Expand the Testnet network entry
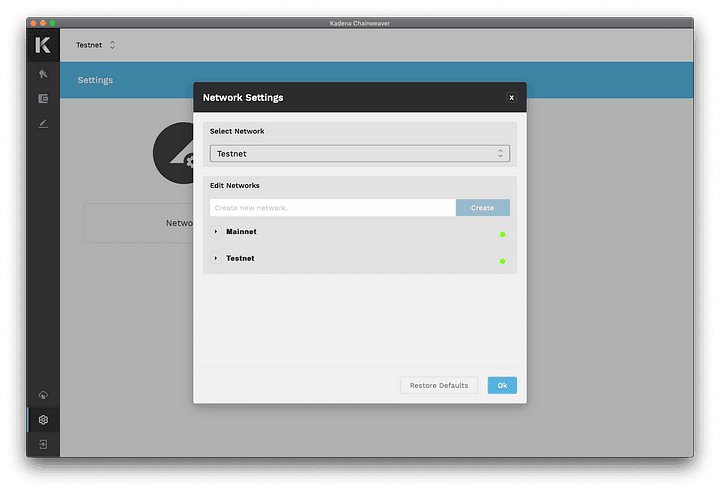Screen dimensions: 720x492 tap(215, 258)
